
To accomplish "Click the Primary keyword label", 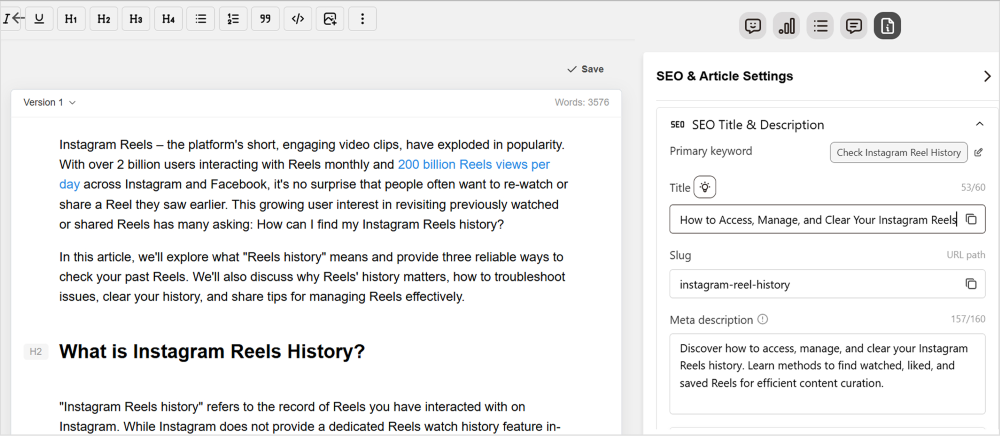I will coord(710,151).
